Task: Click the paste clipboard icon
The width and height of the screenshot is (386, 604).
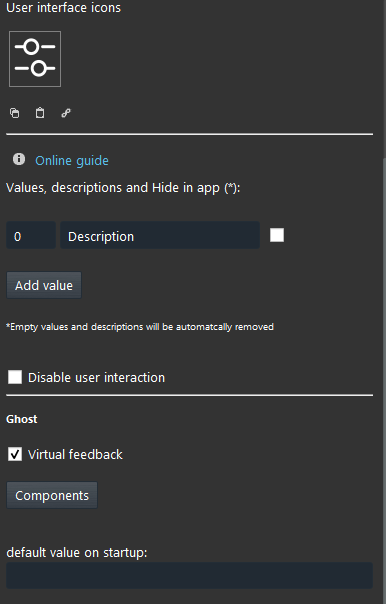Action: (40, 113)
